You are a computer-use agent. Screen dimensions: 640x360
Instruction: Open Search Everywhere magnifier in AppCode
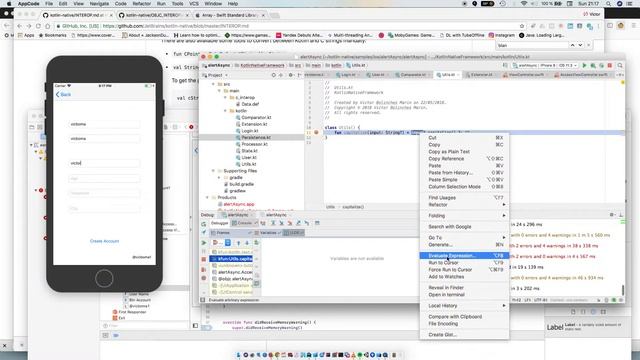point(620,65)
